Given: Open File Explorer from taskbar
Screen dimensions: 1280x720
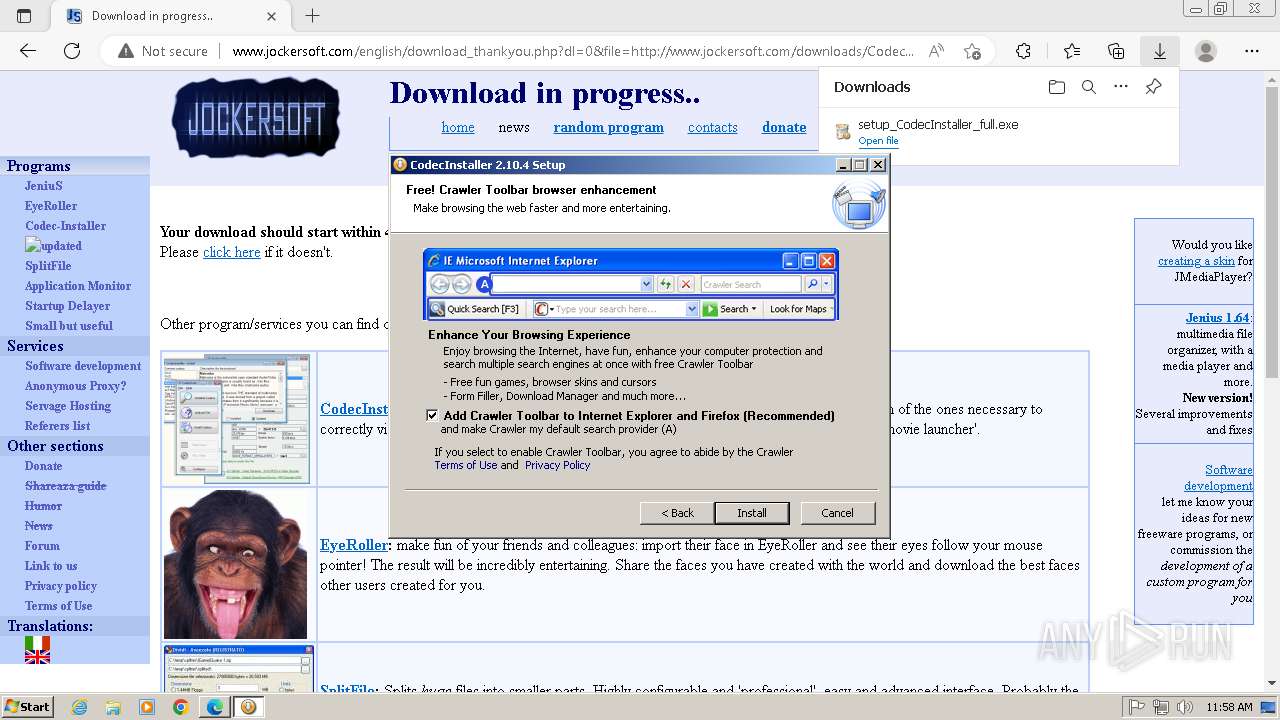Looking at the screenshot, I should point(113,707).
